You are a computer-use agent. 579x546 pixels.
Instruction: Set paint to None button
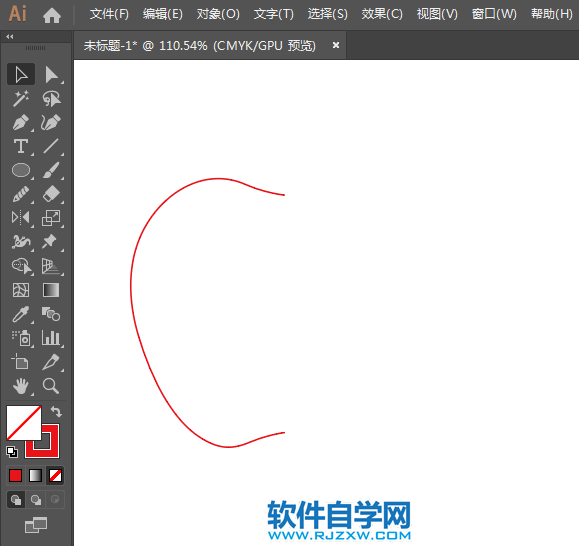(55, 475)
